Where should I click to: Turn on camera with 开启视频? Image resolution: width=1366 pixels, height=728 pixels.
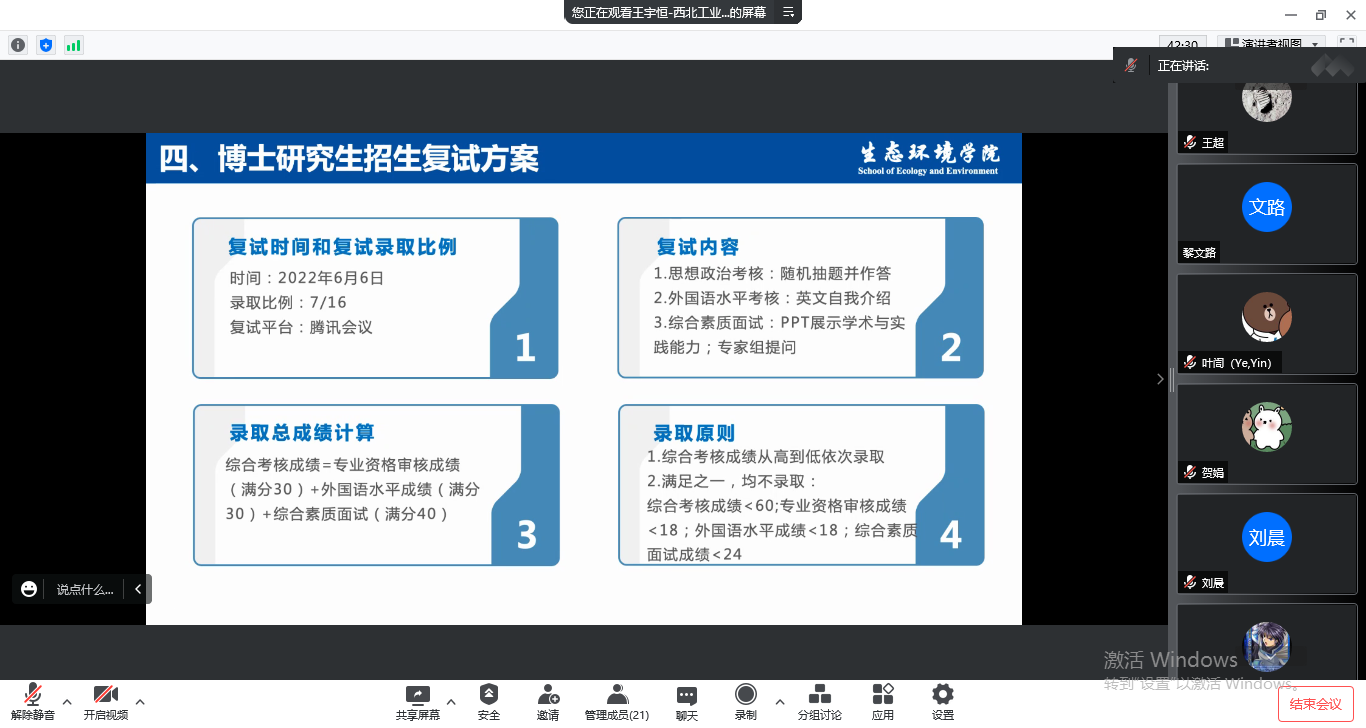[105, 700]
